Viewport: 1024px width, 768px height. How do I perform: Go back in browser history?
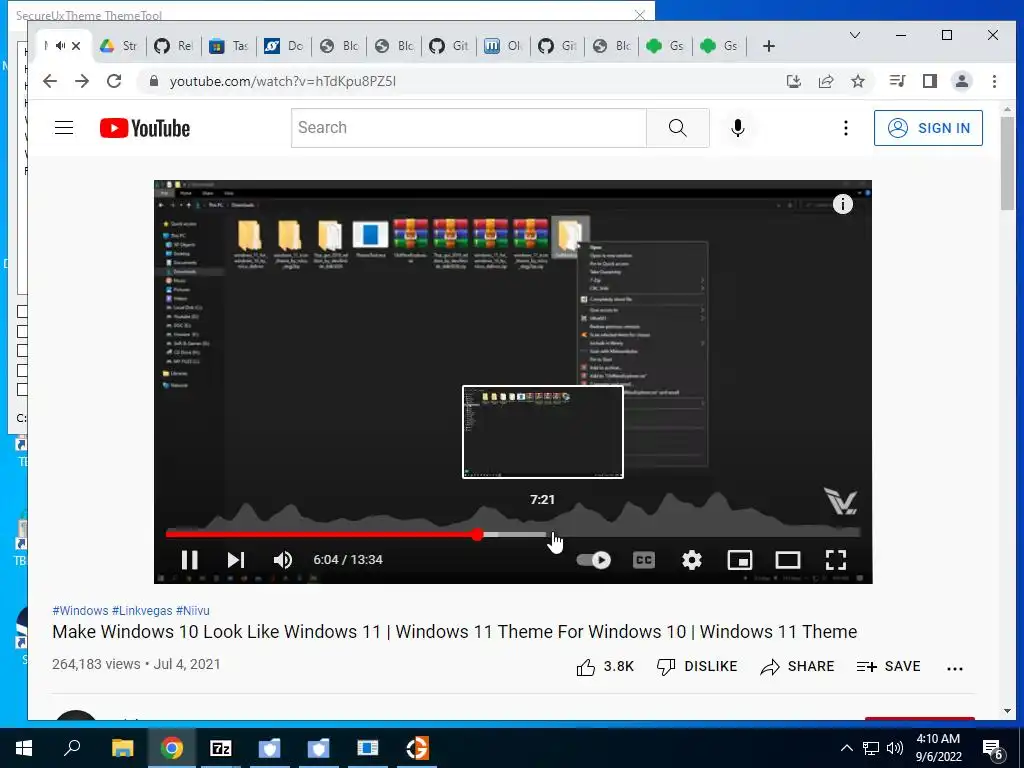50,81
